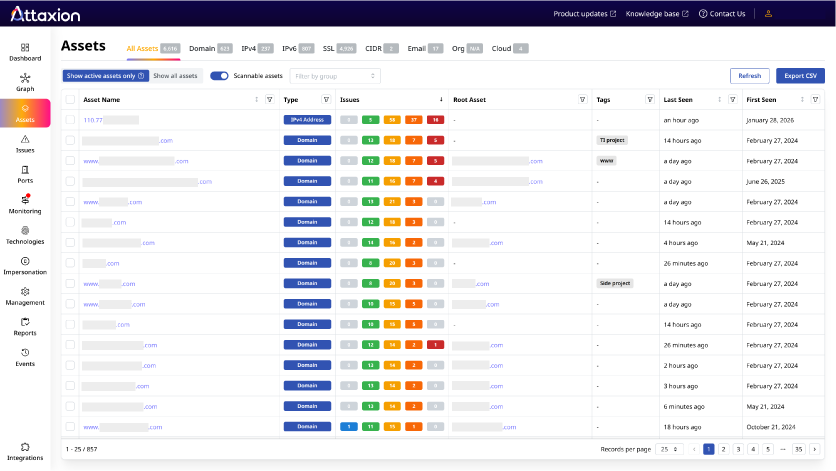Click the user profile icon
836x471 pixels.
pyautogui.click(x=768, y=14)
